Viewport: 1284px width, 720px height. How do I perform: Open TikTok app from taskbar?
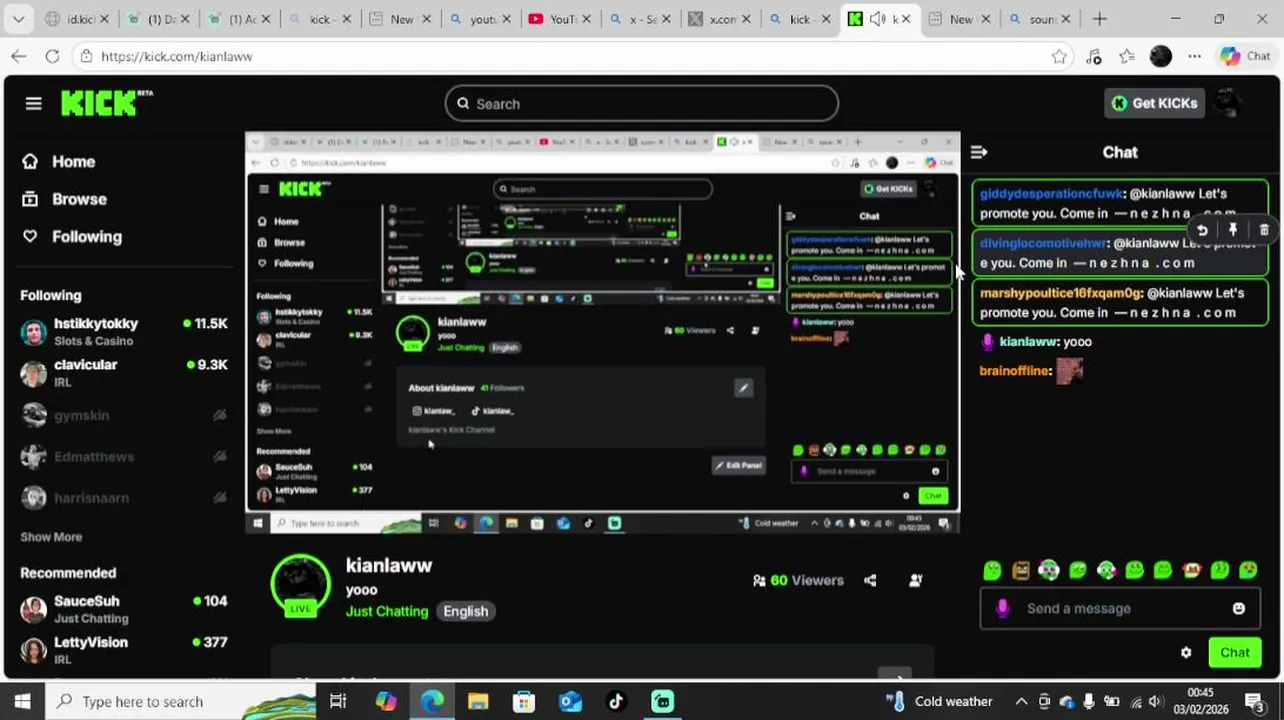coord(616,701)
